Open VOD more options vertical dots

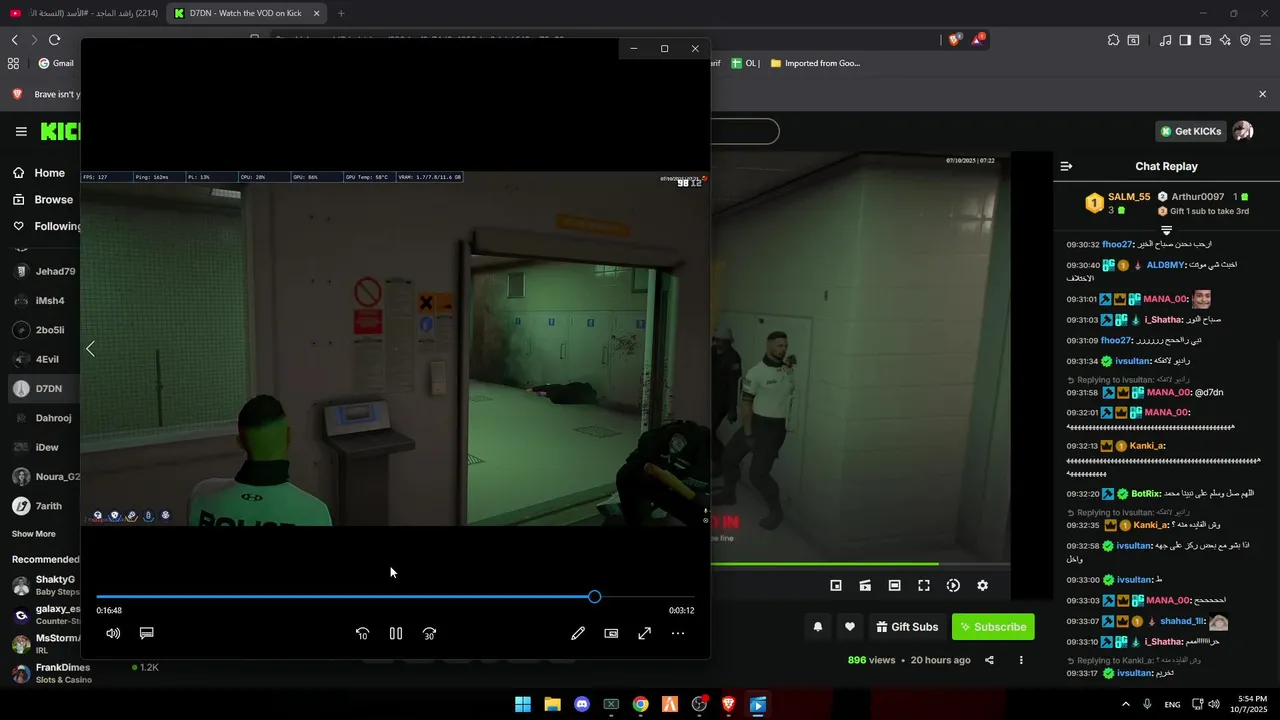[1021, 660]
